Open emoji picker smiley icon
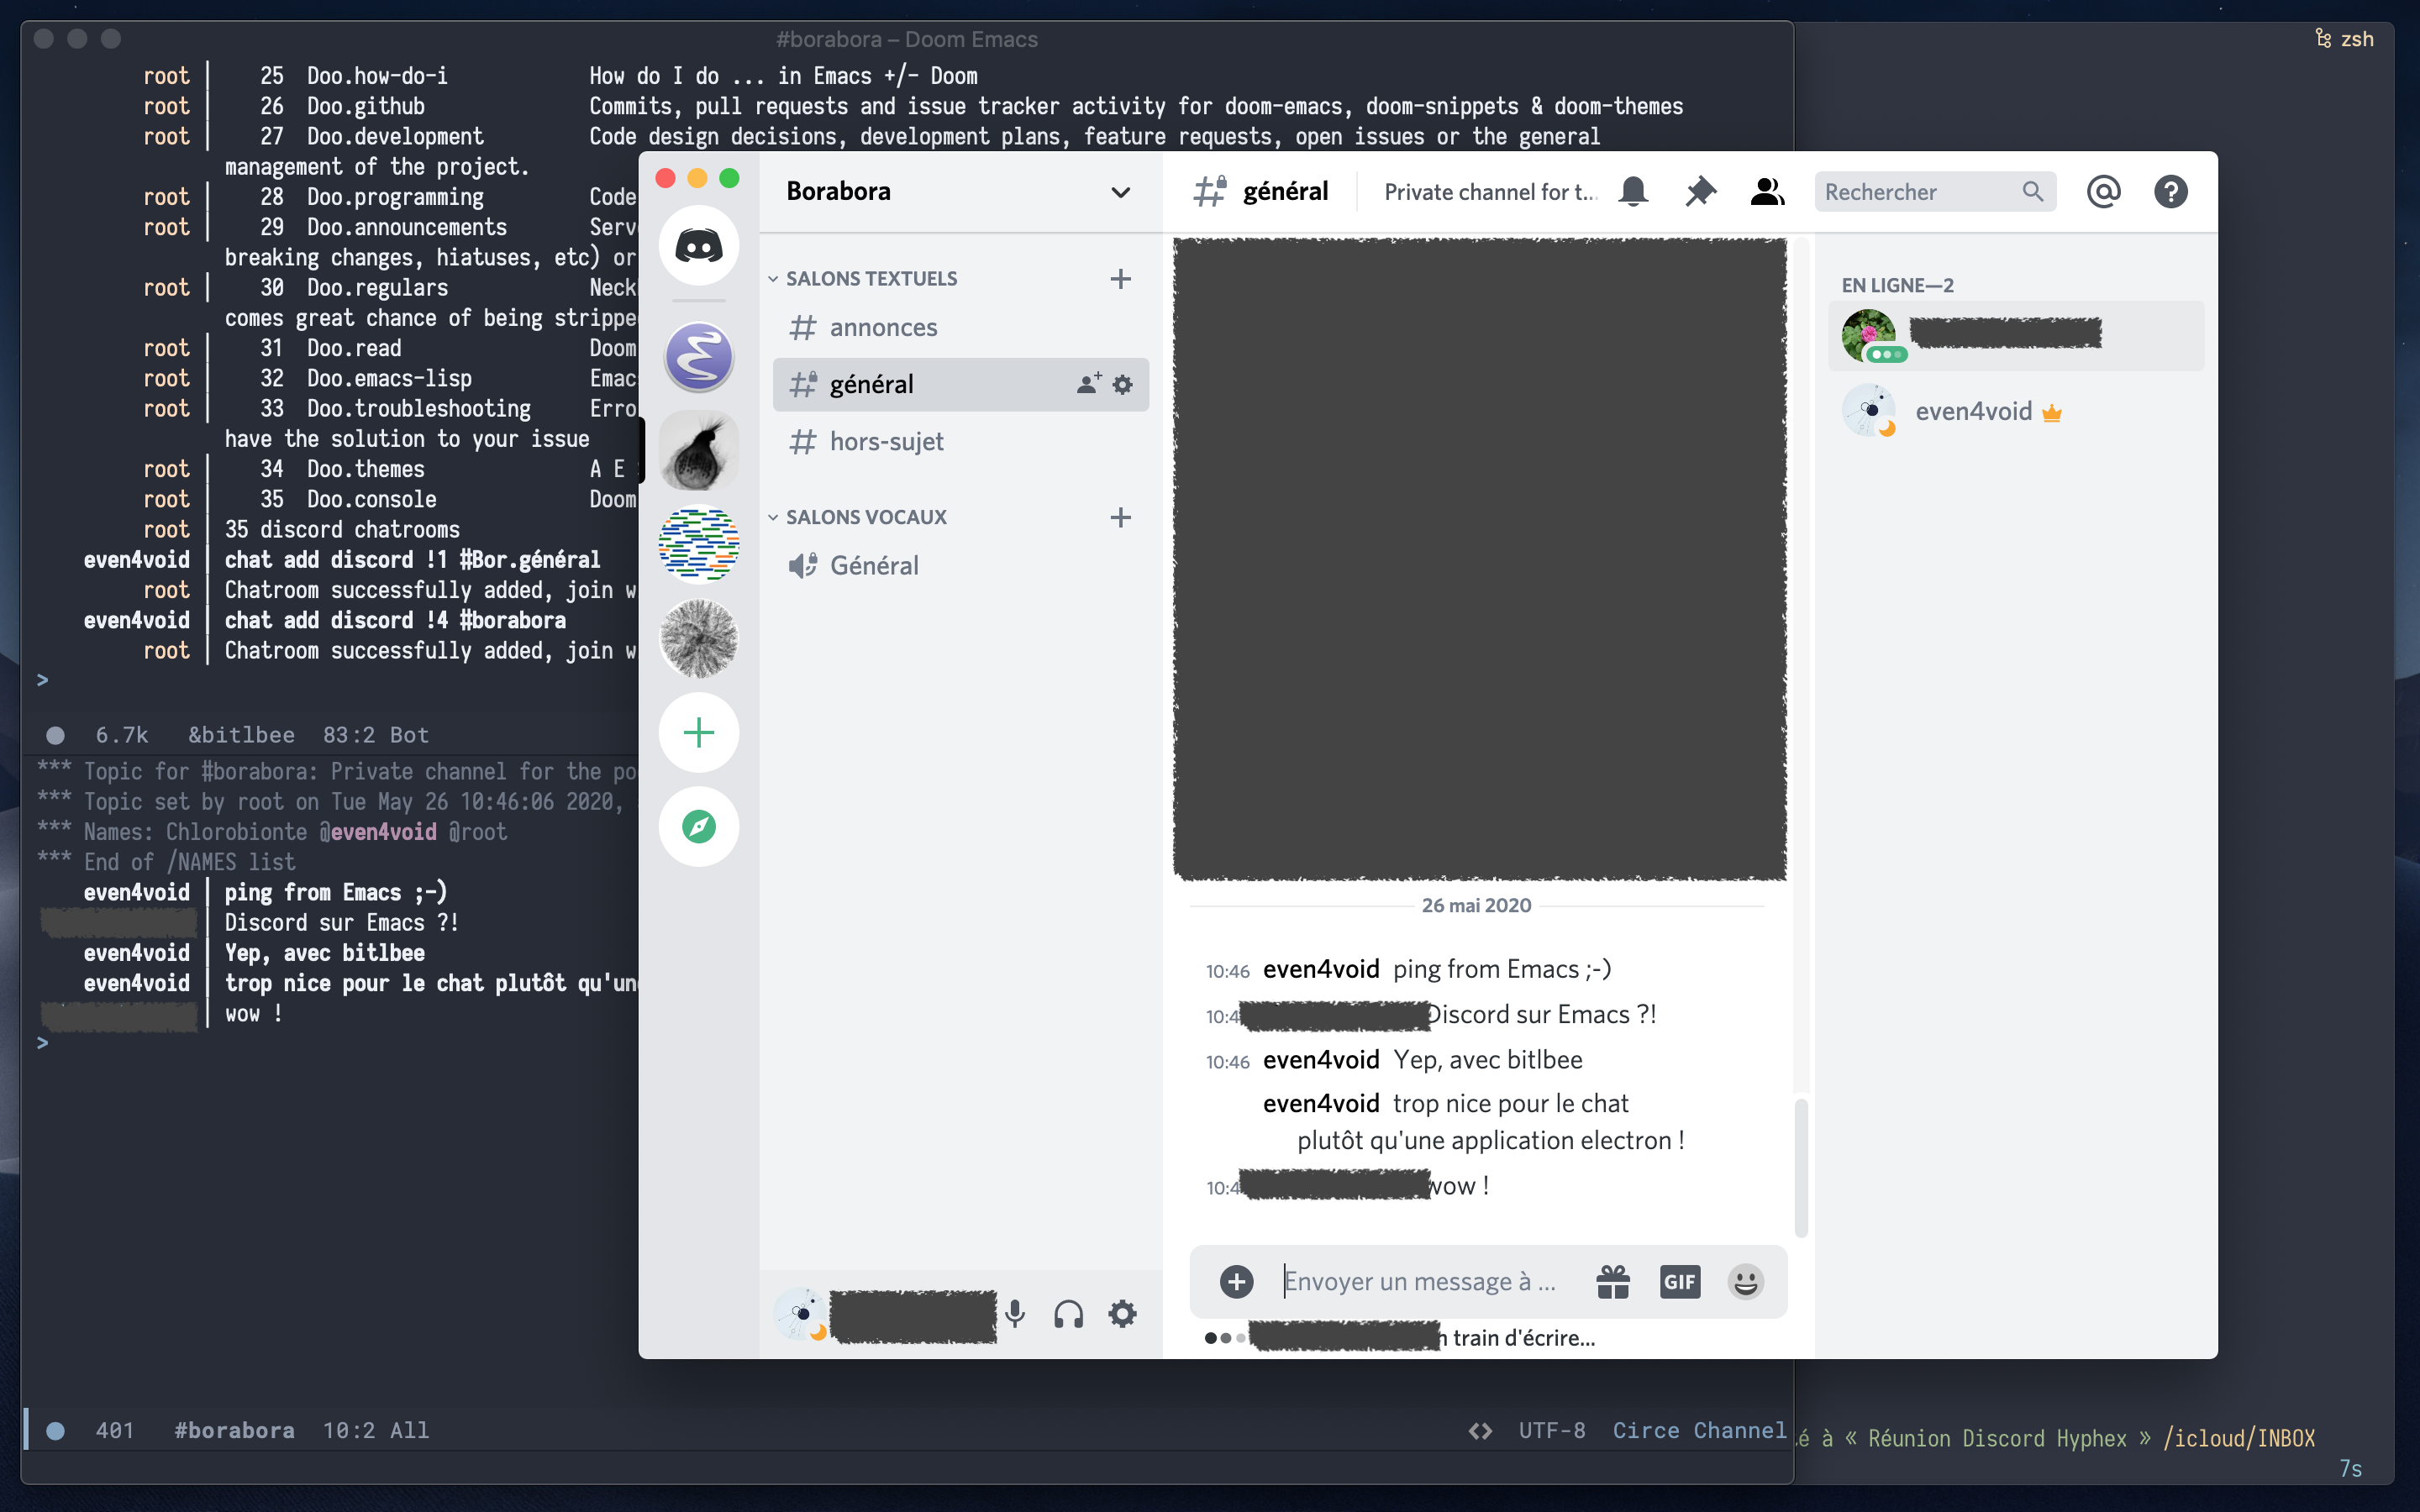This screenshot has height=1512, width=2420. click(1745, 1281)
